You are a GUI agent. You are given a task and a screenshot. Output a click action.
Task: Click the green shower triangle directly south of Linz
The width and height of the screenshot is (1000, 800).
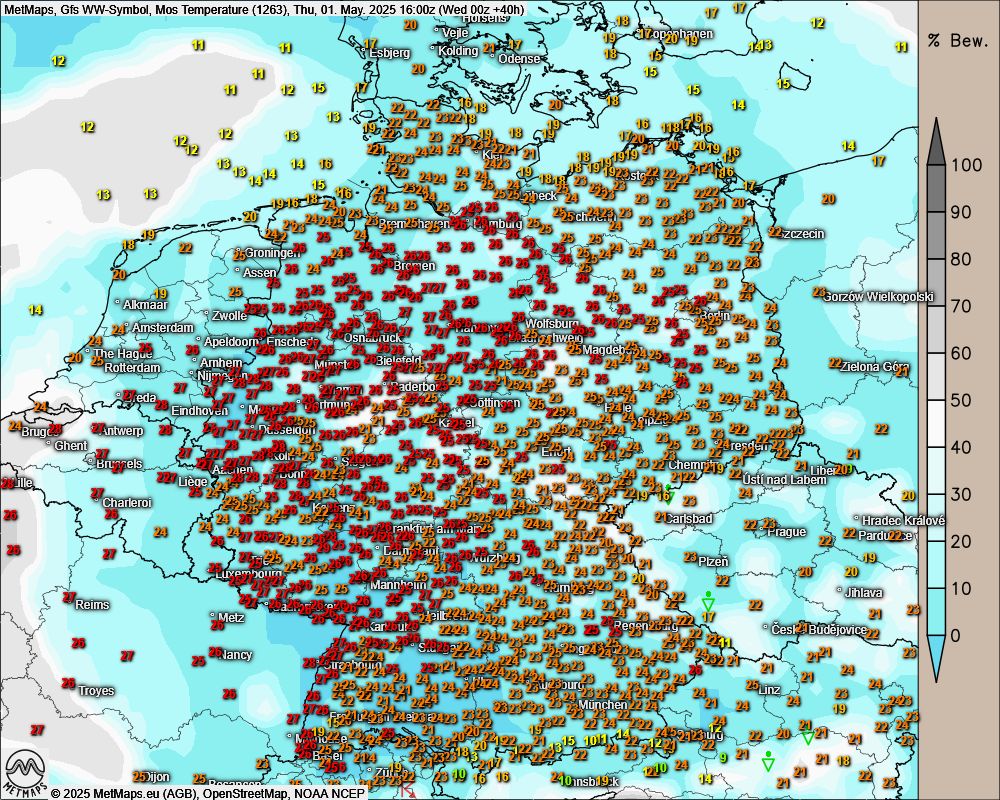[x=768, y=760]
